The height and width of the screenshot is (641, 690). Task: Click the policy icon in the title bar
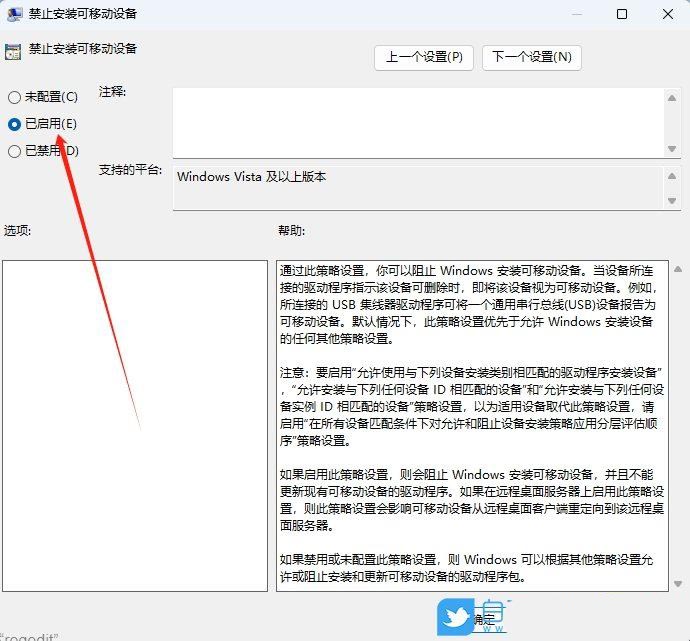pos(16,14)
